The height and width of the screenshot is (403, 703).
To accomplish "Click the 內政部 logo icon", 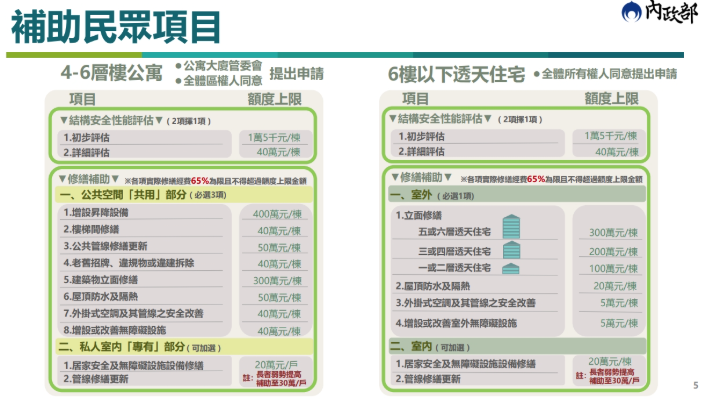I will 631,12.
